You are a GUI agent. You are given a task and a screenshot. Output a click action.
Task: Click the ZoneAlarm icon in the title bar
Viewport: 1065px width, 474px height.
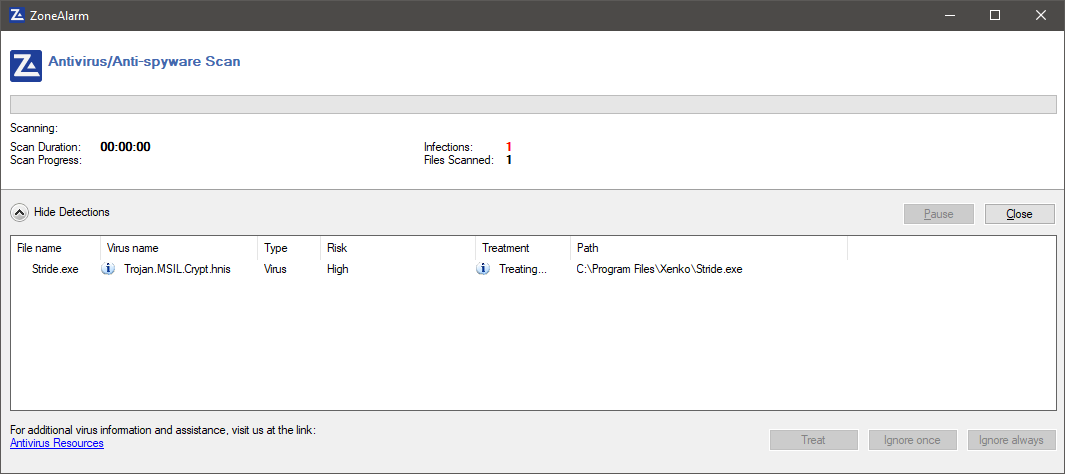coord(18,15)
